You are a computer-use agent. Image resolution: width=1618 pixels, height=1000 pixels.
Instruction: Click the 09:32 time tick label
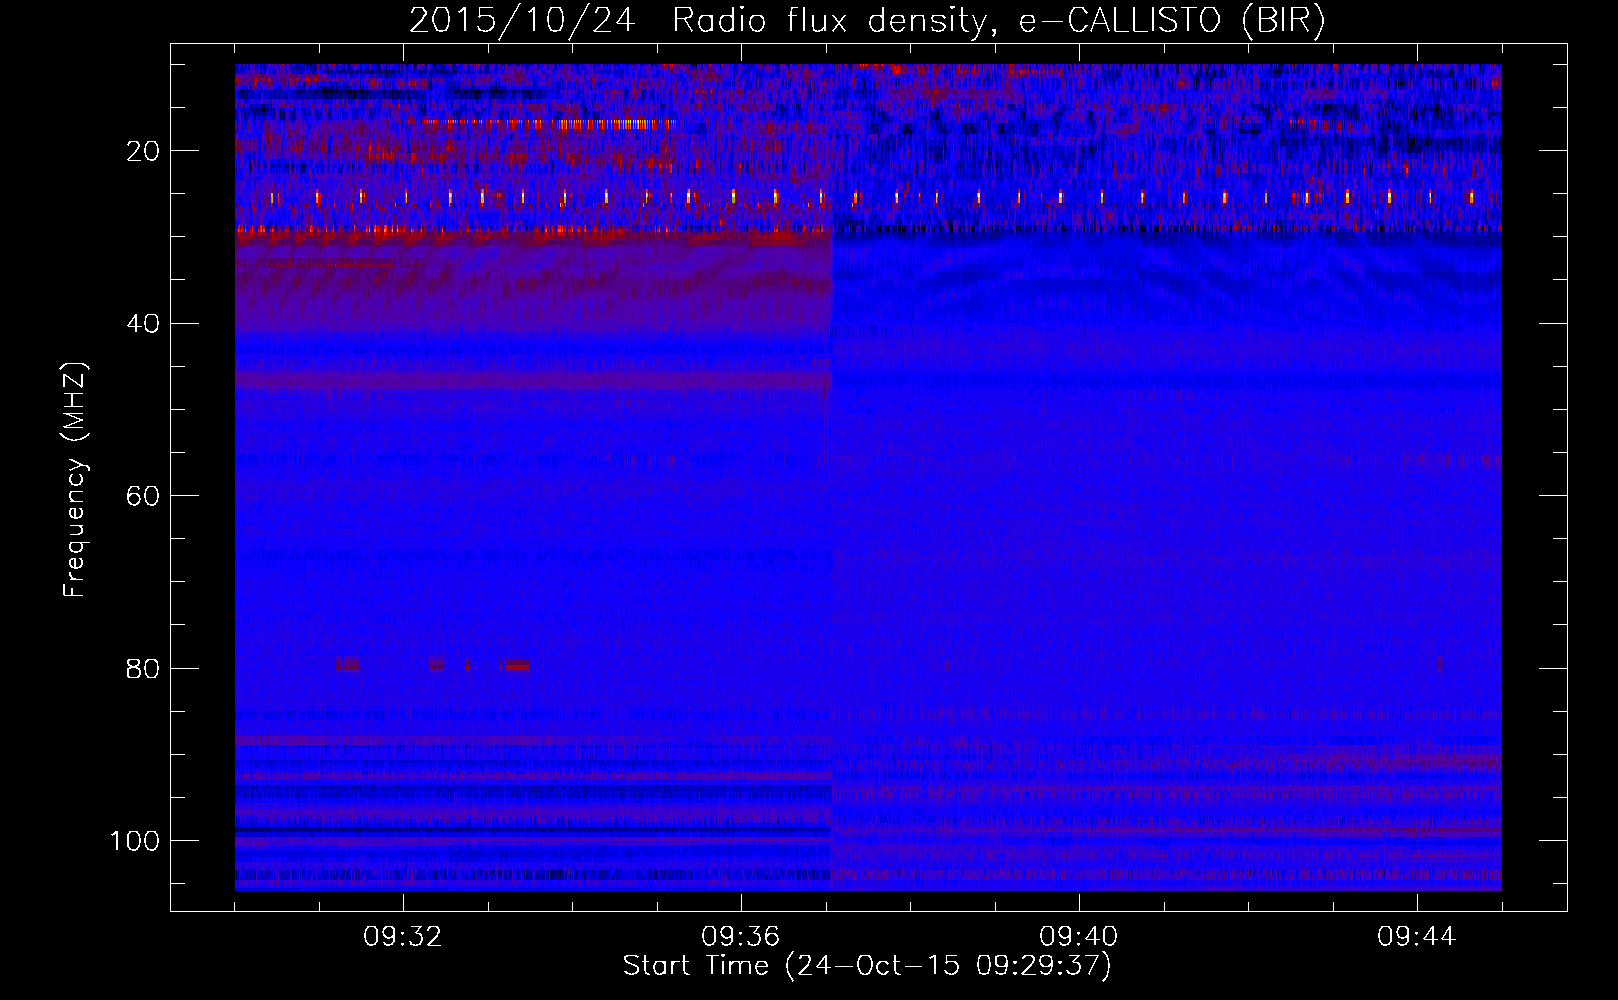click(x=403, y=937)
